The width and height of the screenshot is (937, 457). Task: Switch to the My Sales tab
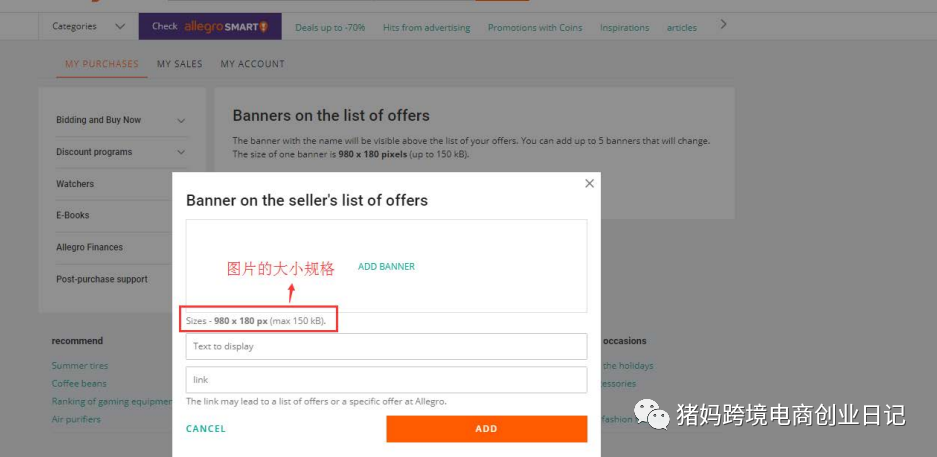coord(179,64)
